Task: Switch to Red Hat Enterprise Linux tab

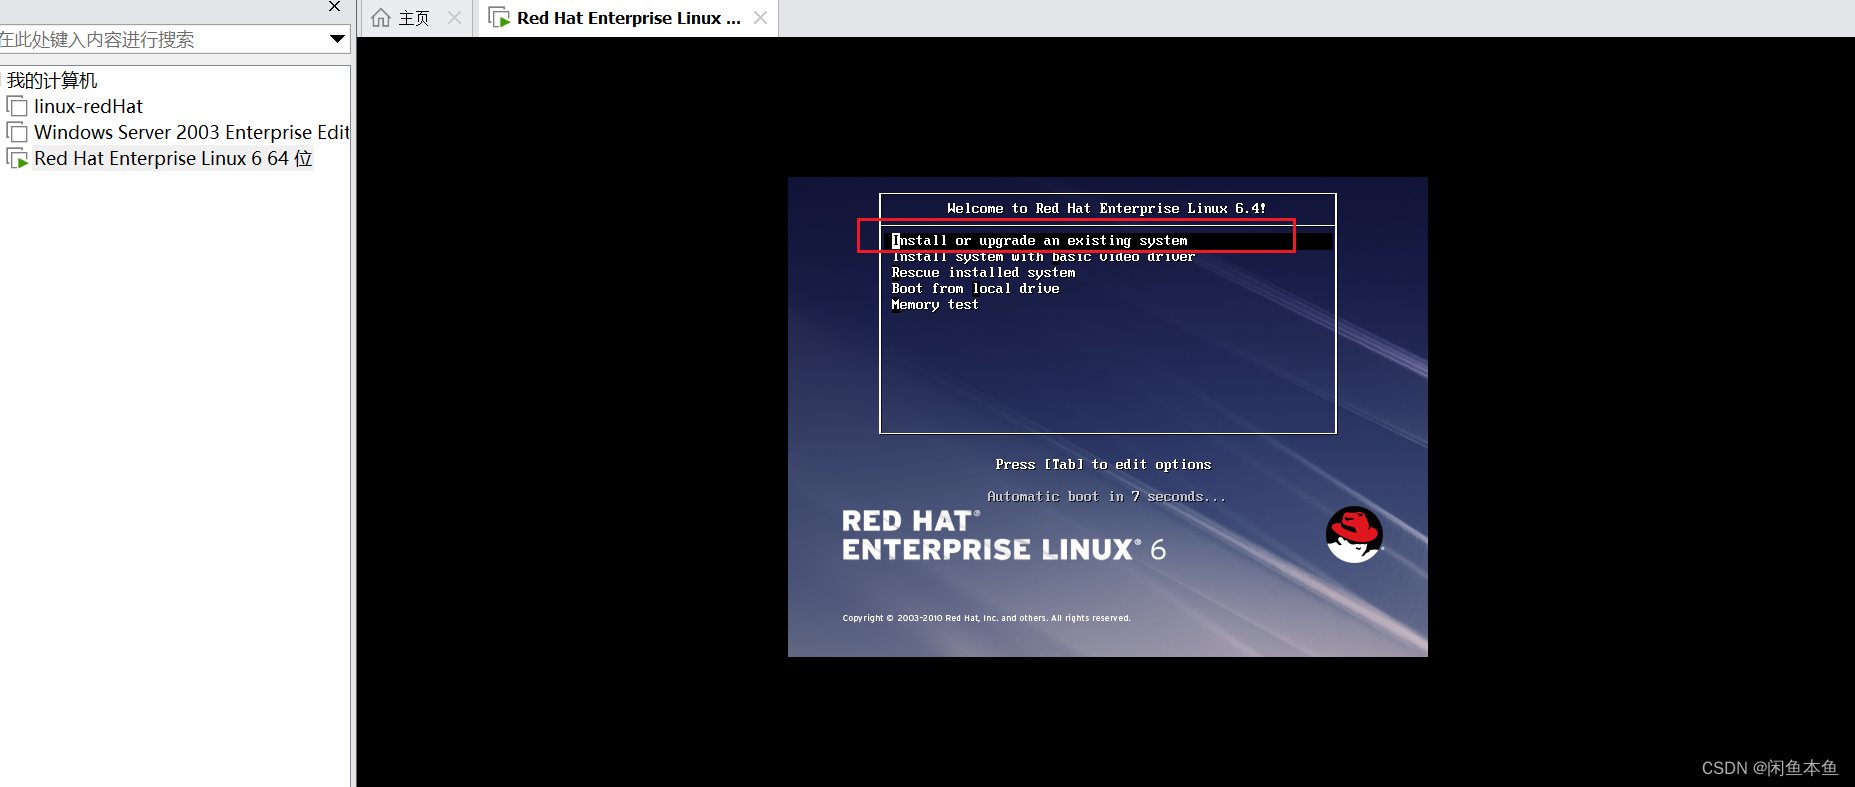Action: [x=628, y=18]
